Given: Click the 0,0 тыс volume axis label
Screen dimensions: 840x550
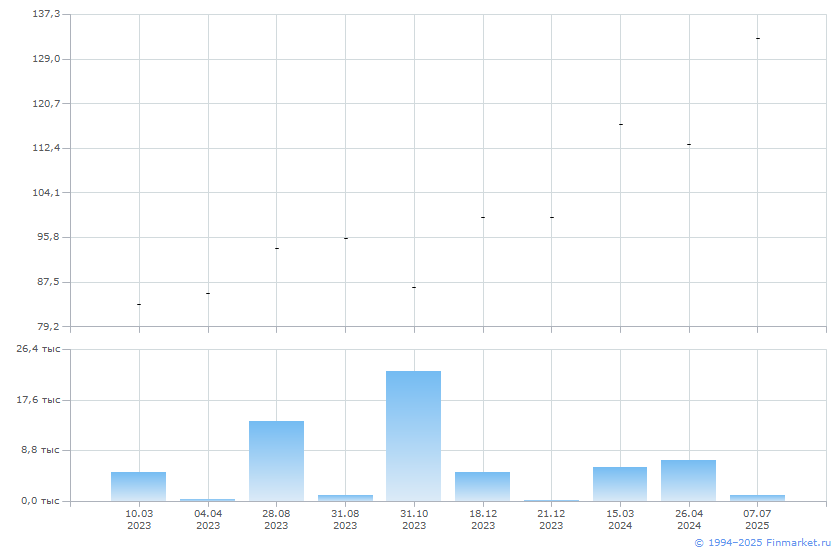Looking at the screenshot, I should click(x=40, y=501).
